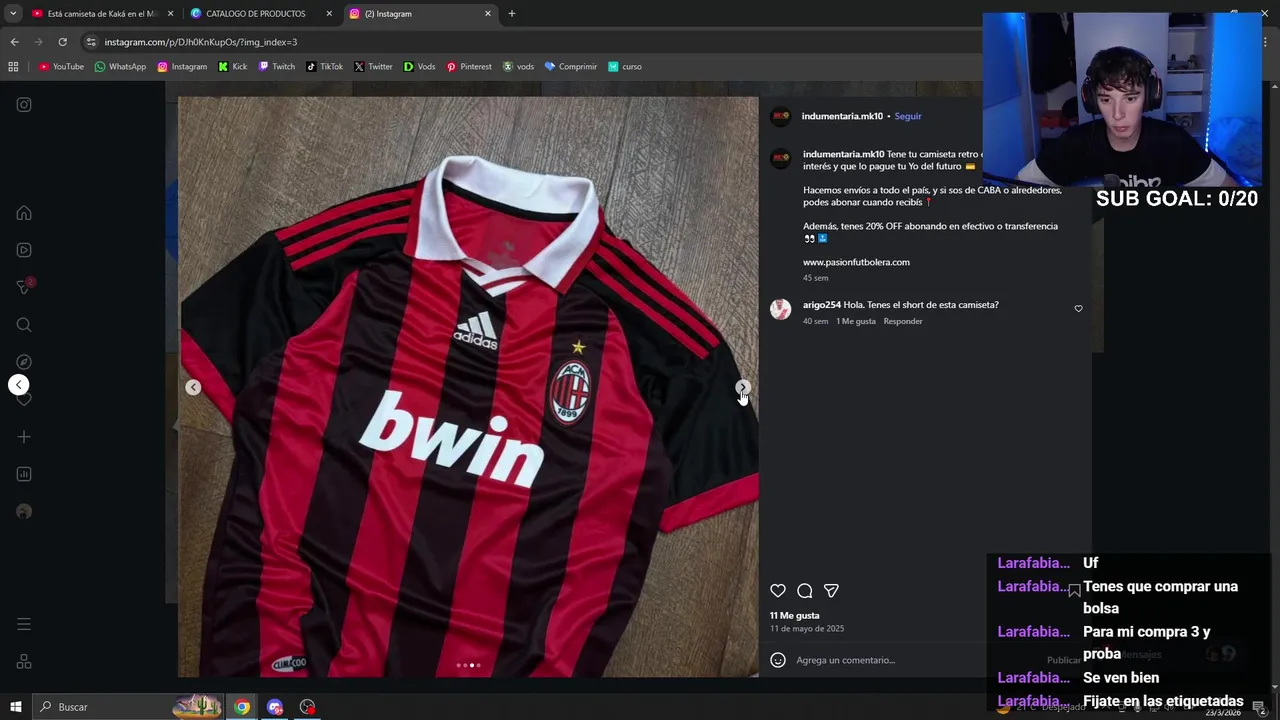Image resolution: width=1280 pixels, height=720 pixels.
Task: Open the icon below the hamburger menu
Action: click(24, 662)
